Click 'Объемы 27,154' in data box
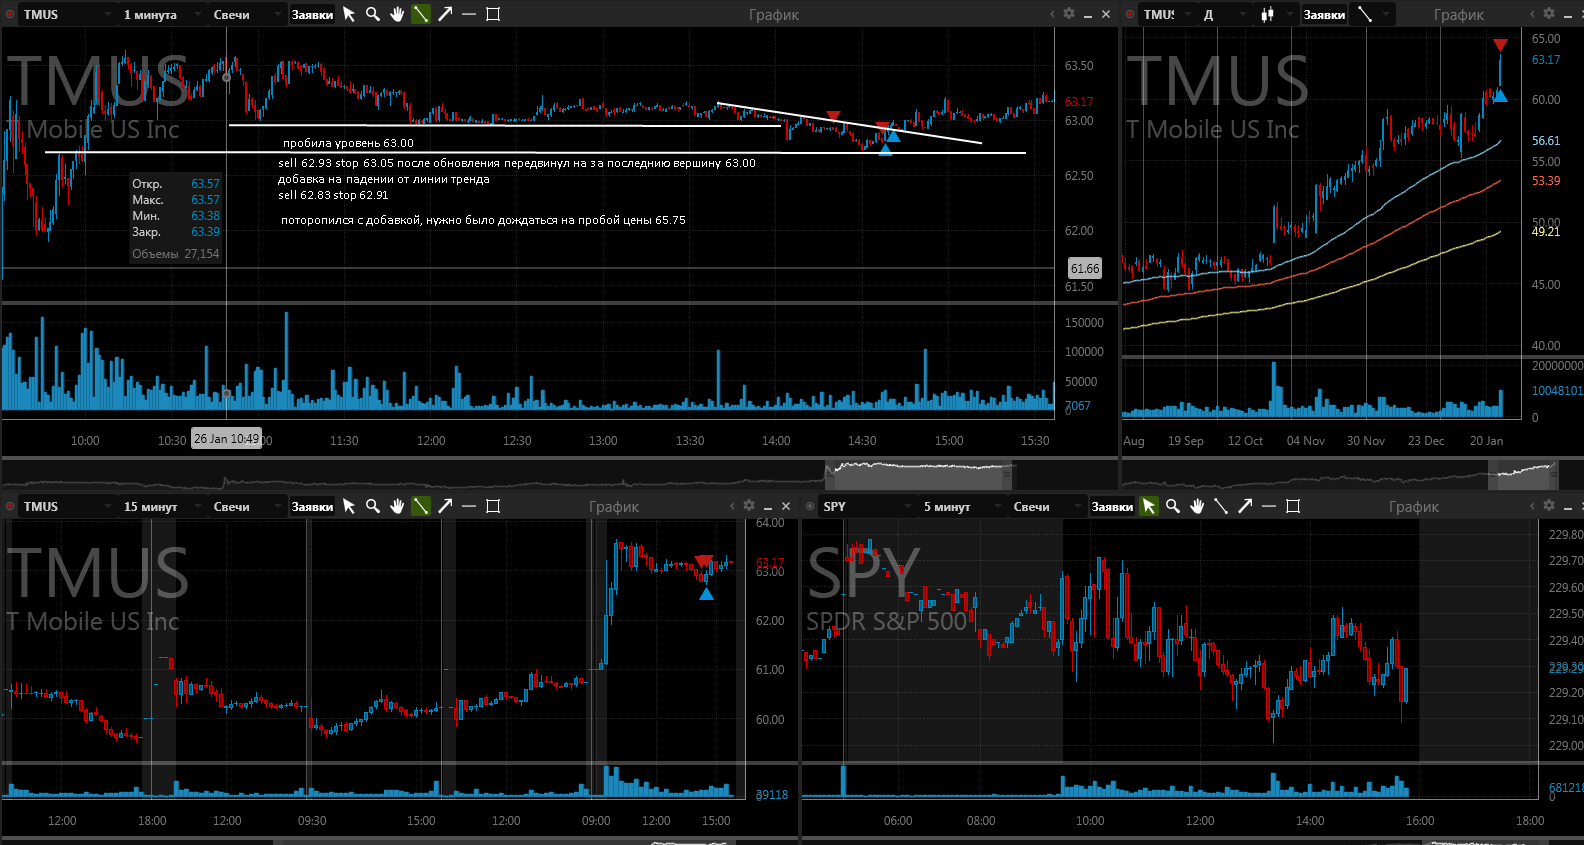This screenshot has width=1584, height=845. click(x=176, y=254)
